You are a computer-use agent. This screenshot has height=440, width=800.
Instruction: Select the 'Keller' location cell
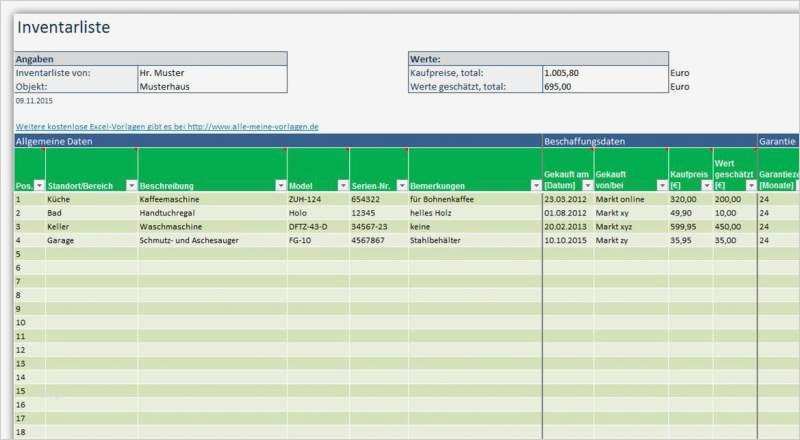tap(92, 227)
